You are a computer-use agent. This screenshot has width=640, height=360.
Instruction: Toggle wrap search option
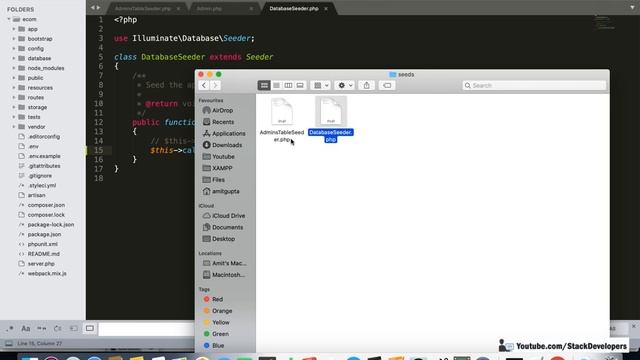[x=58, y=329]
